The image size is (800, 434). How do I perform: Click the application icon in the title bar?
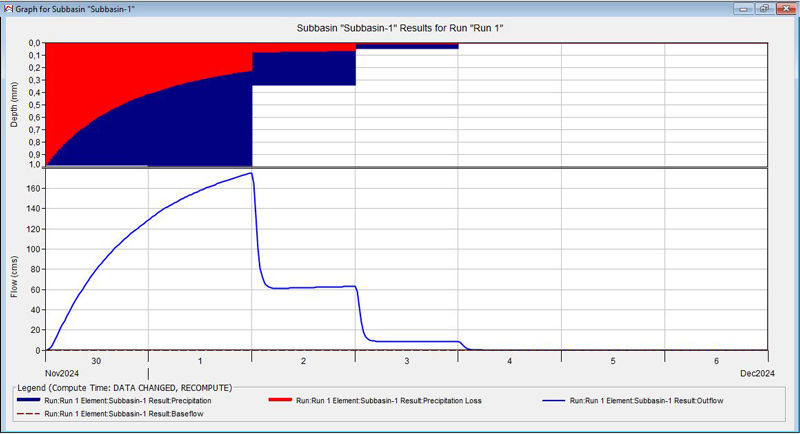pos(8,7)
